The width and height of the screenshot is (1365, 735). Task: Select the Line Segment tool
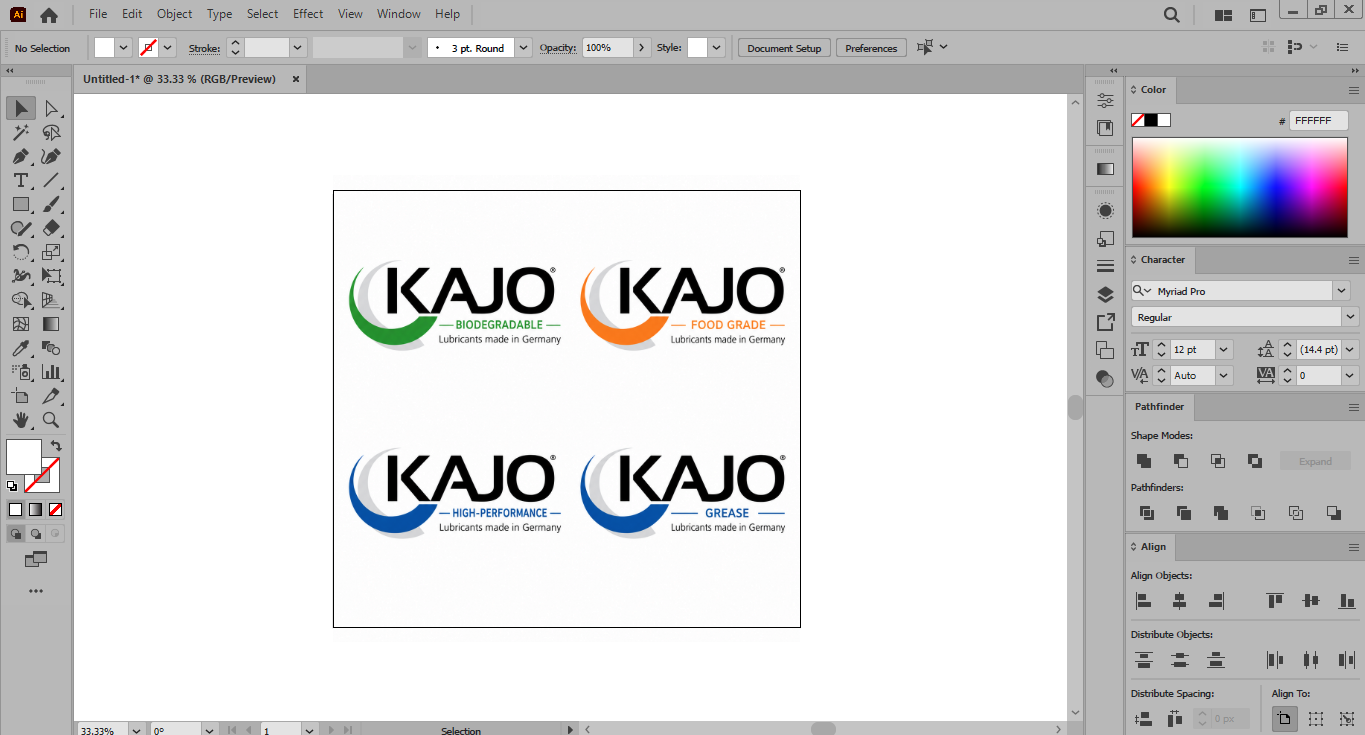click(x=51, y=180)
